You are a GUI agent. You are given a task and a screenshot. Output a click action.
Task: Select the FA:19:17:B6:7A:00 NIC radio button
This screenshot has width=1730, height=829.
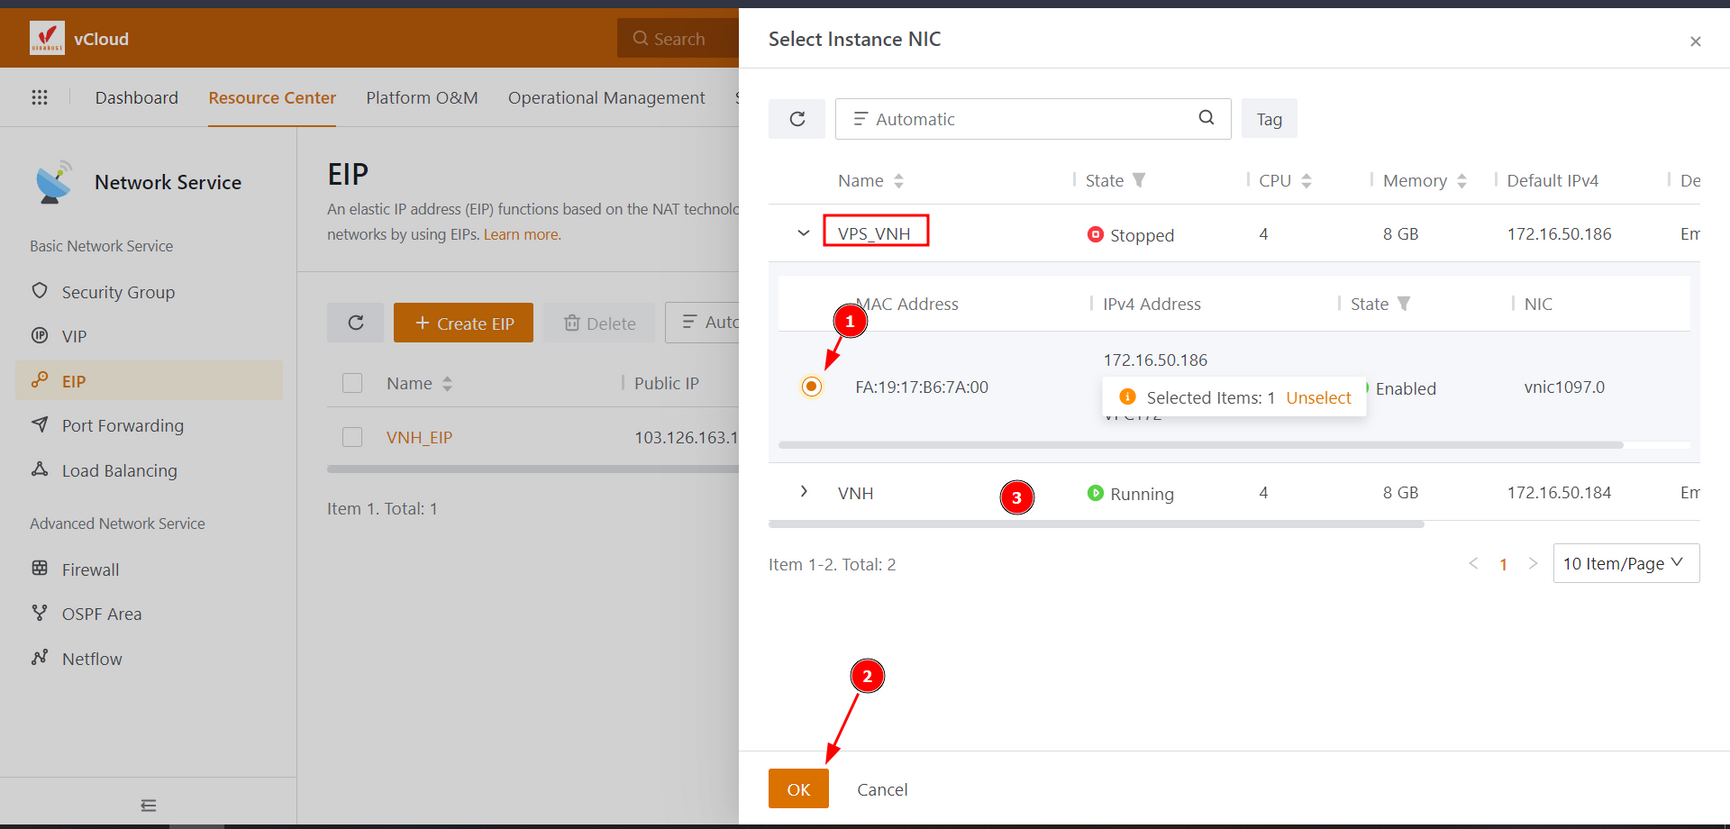812,387
